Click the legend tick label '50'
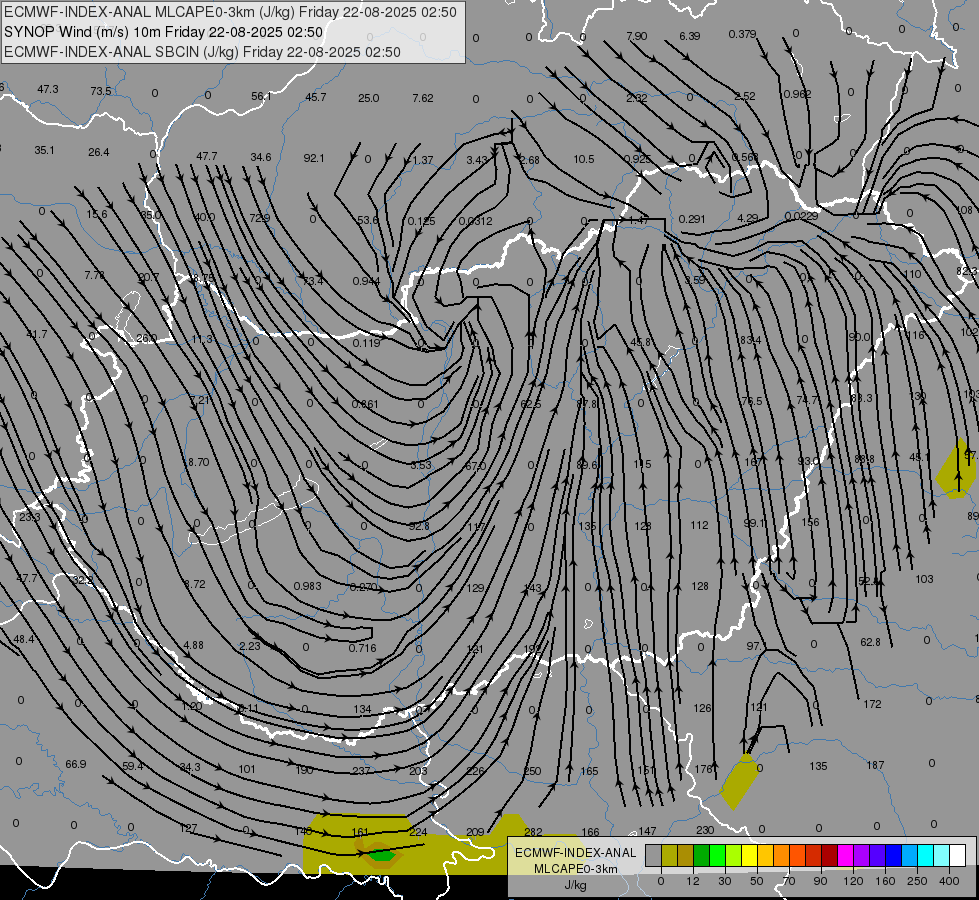 (756, 881)
